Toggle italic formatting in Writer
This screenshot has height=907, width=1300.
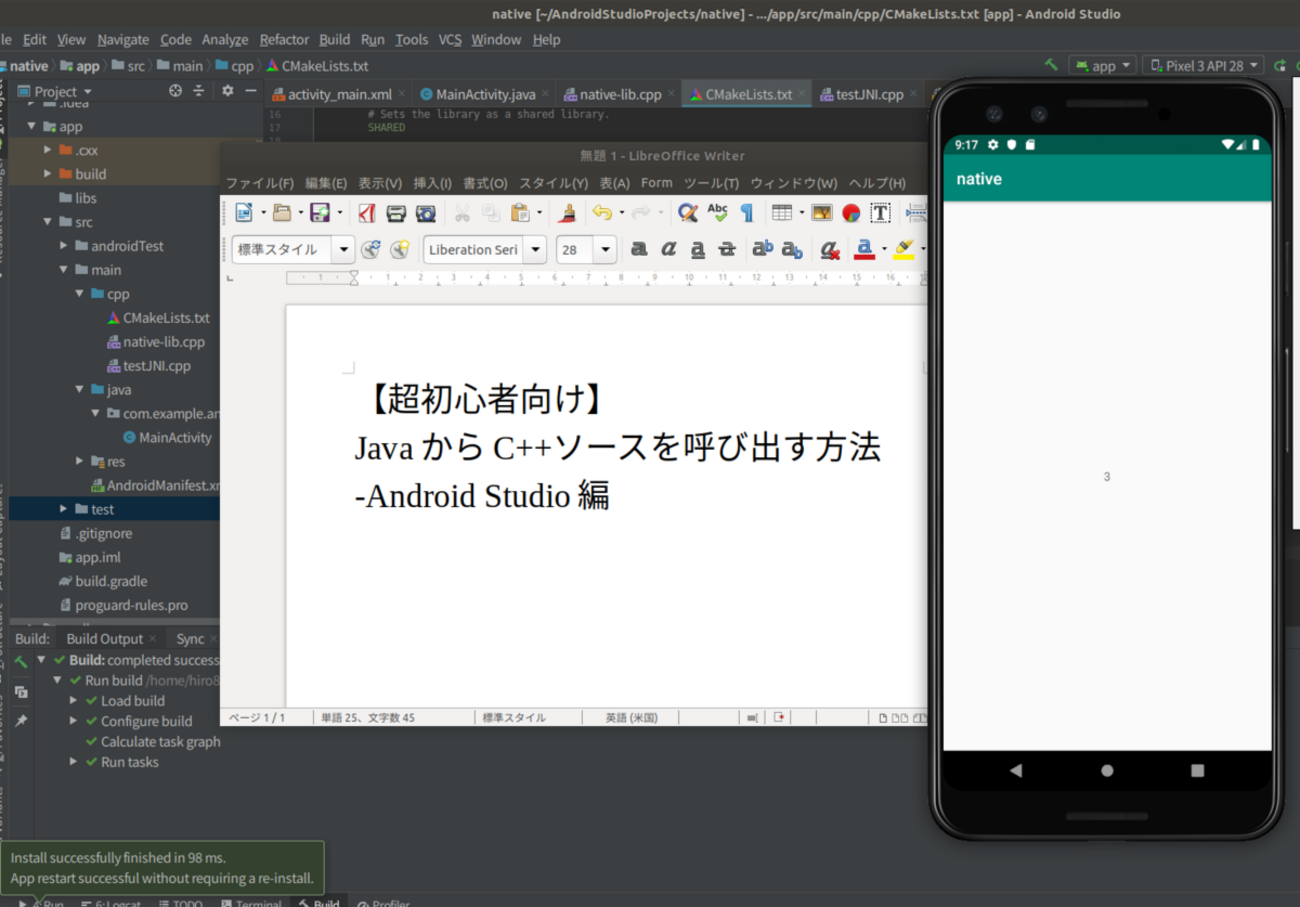click(x=669, y=249)
